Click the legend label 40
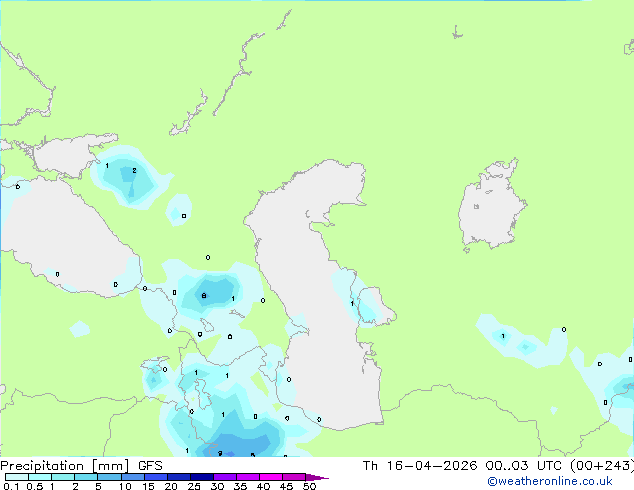634x490 pixels. tap(263, 486)
